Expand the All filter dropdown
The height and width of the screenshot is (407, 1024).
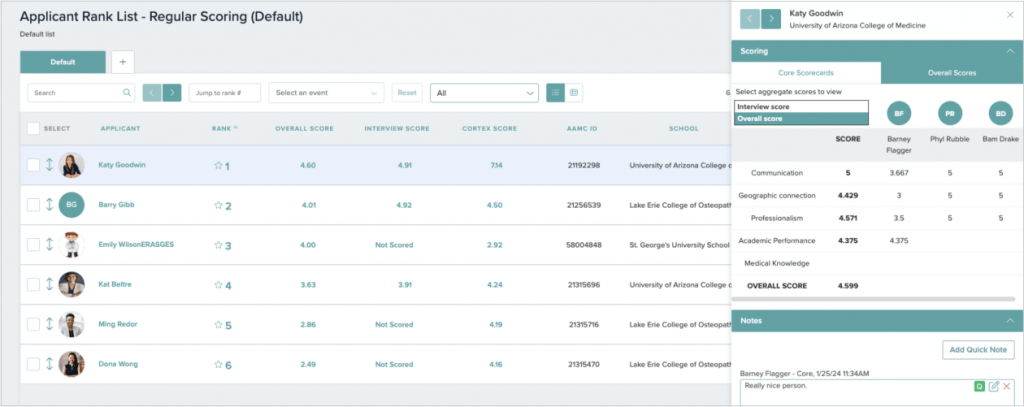pyautogui.click(x=484, y=93)
